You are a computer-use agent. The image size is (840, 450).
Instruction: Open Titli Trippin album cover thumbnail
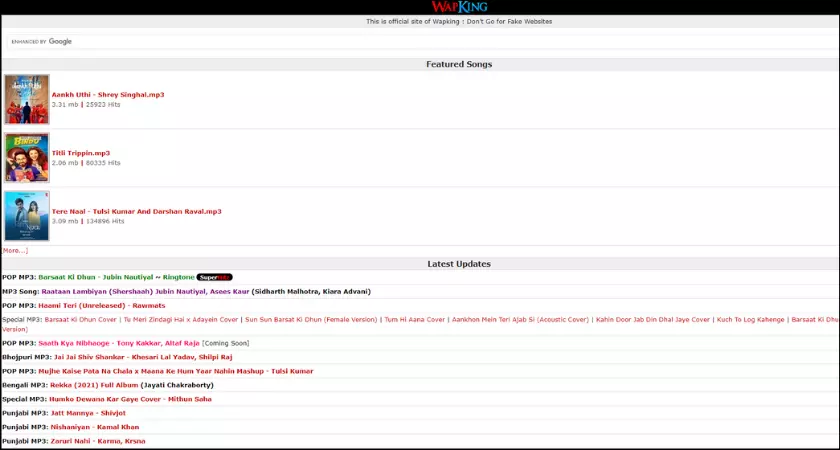click(x=27, y=158)
